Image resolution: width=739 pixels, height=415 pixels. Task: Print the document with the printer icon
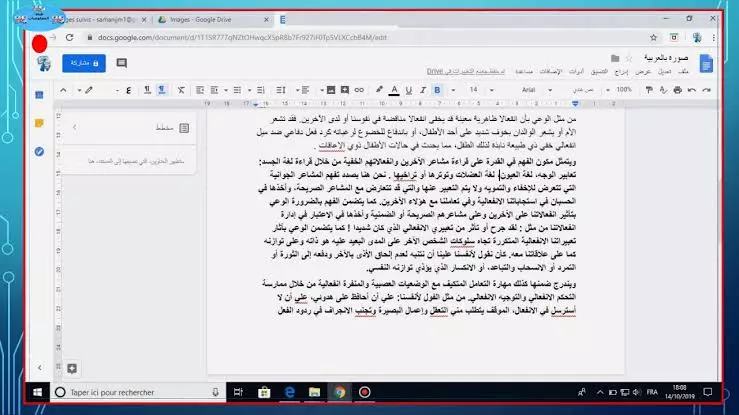677,90
